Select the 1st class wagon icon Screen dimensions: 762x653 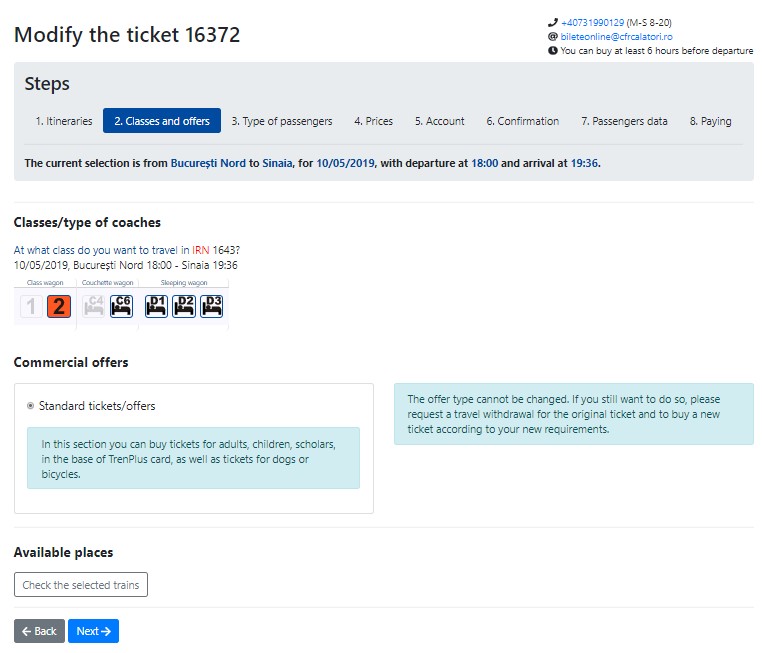click(x=31, y=307)
